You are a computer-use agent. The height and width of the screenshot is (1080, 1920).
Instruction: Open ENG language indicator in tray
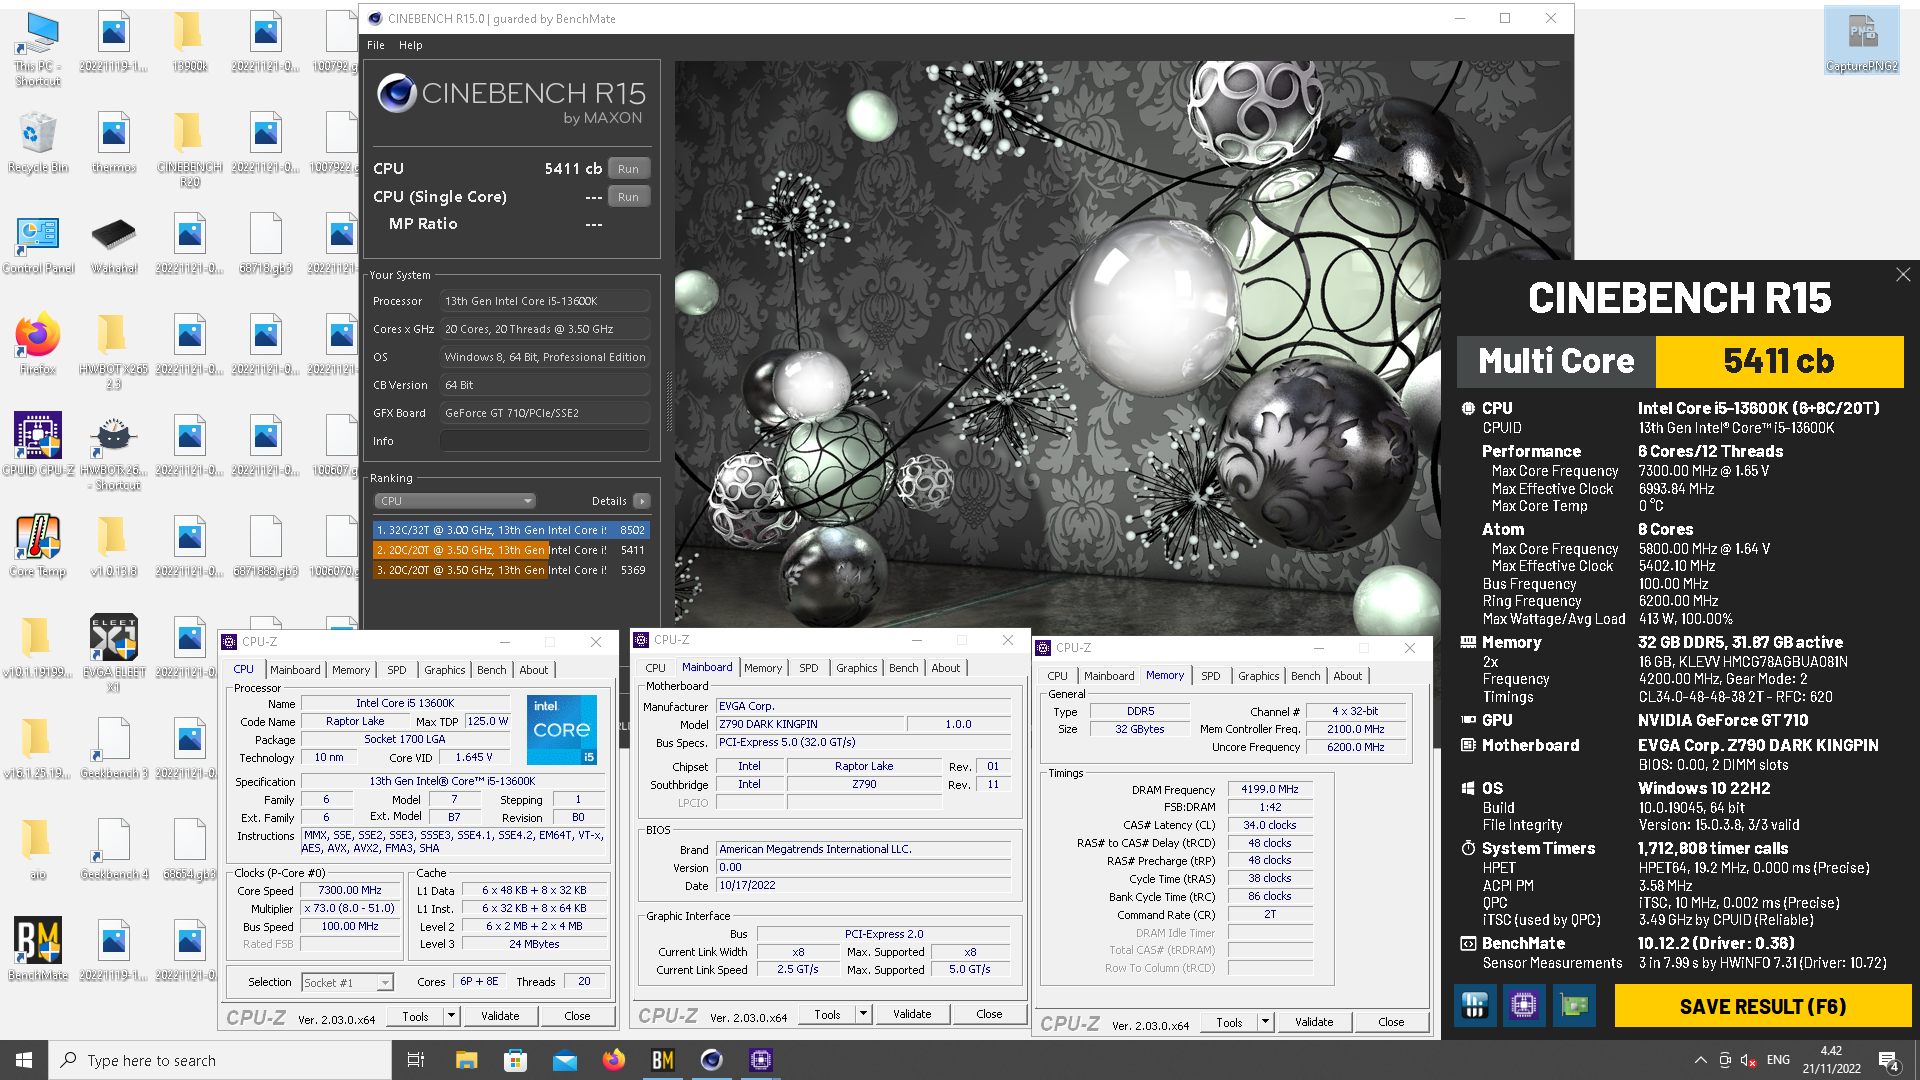click(x=1778, y=1060)
